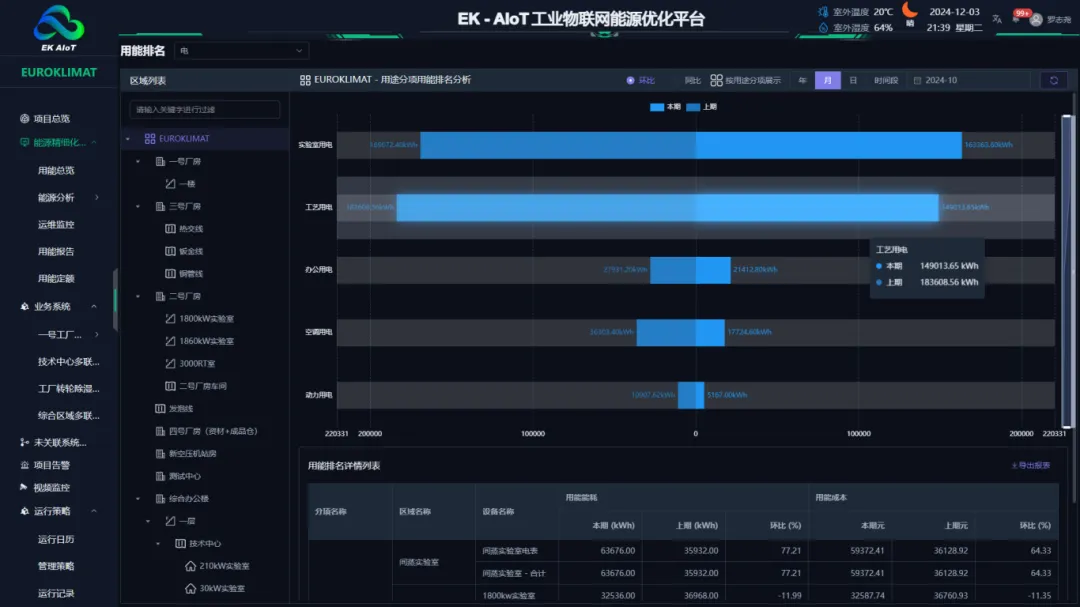Click the 上期 legend color swatch
1080x607 pixels.
pos(692,107)
